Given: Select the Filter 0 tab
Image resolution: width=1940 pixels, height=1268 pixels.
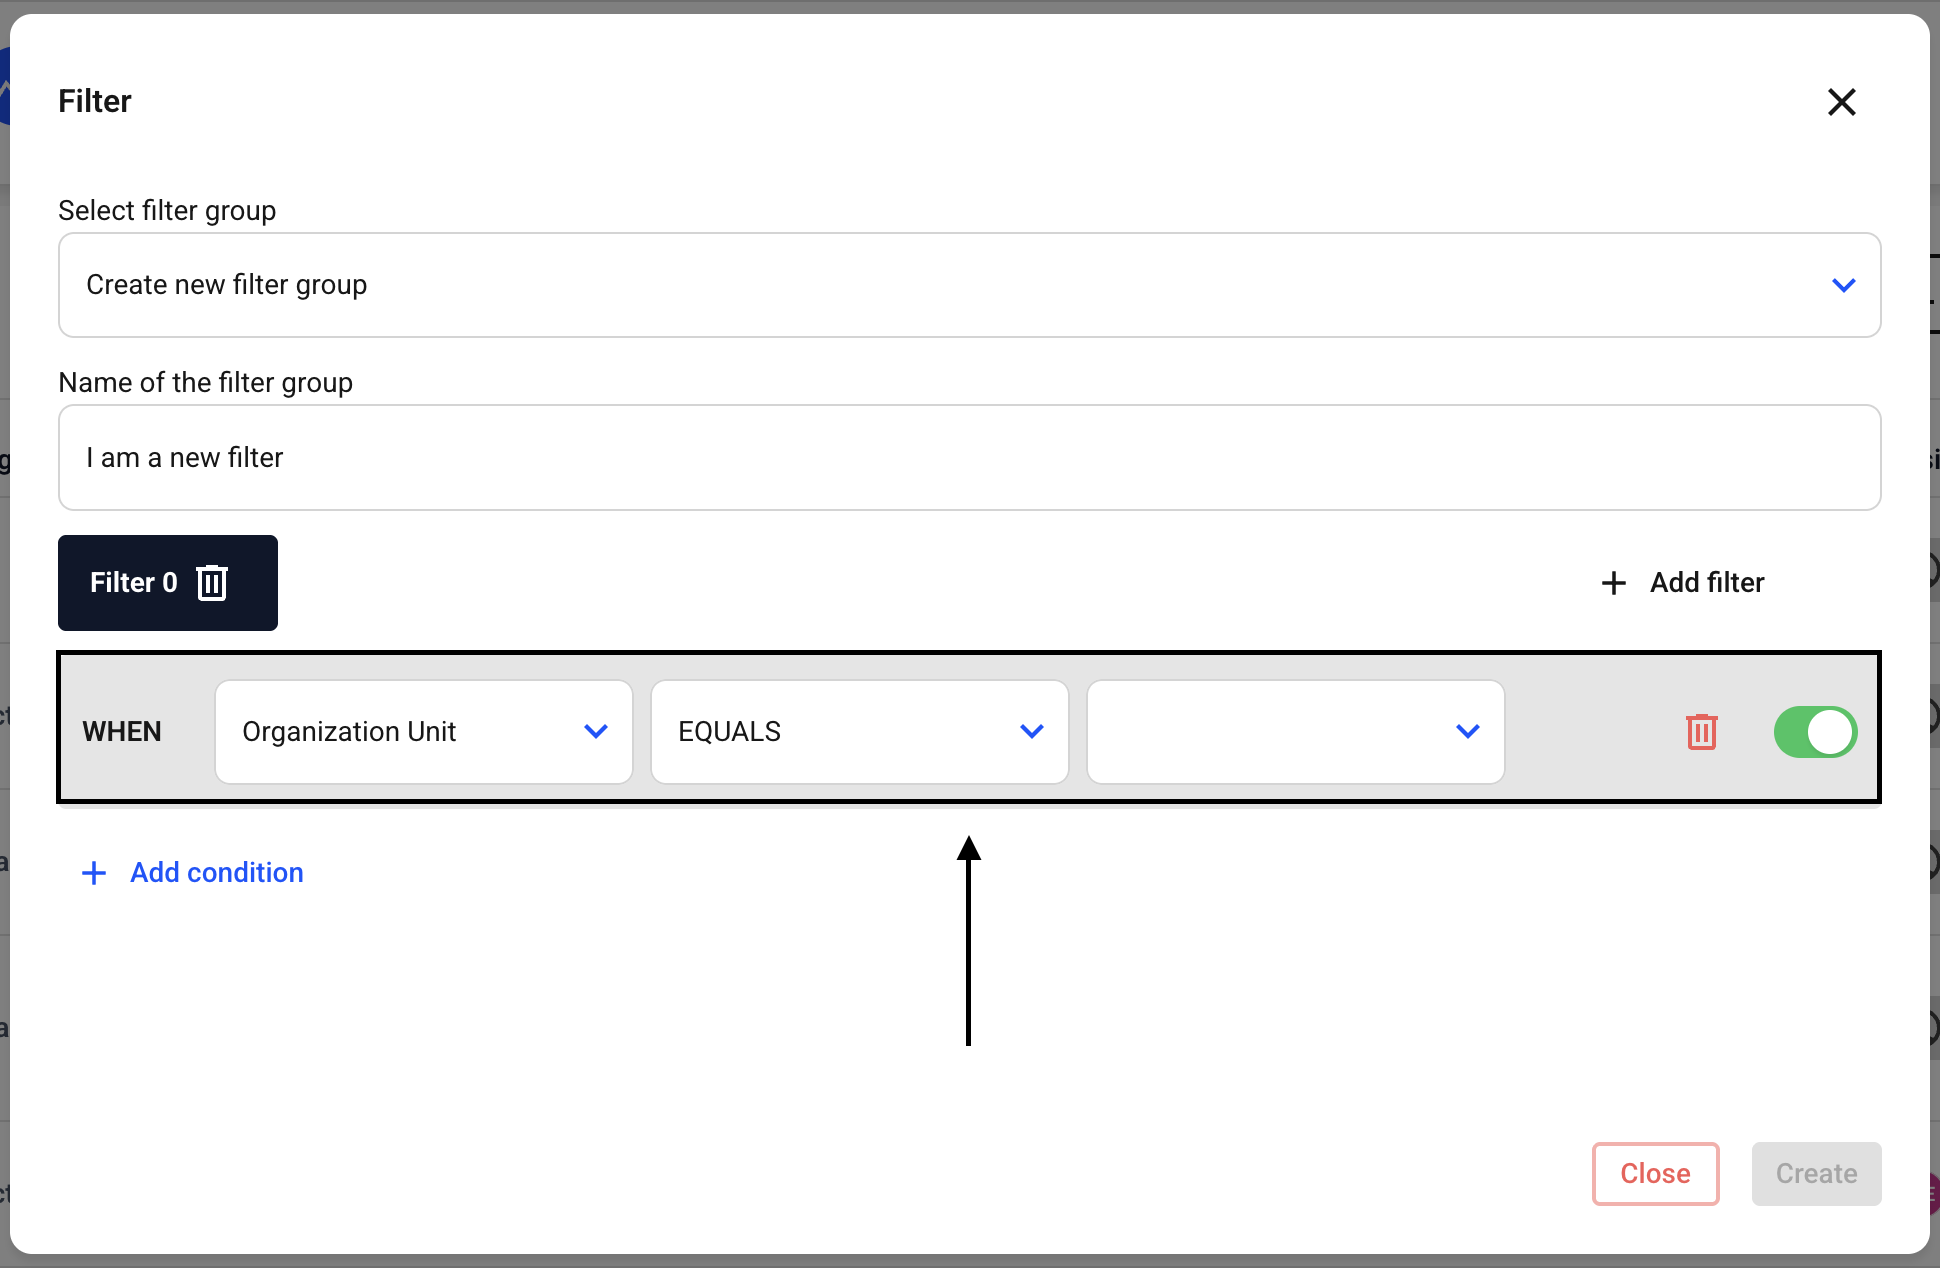Looking at the screenshot, I should (x=133, y=583).
